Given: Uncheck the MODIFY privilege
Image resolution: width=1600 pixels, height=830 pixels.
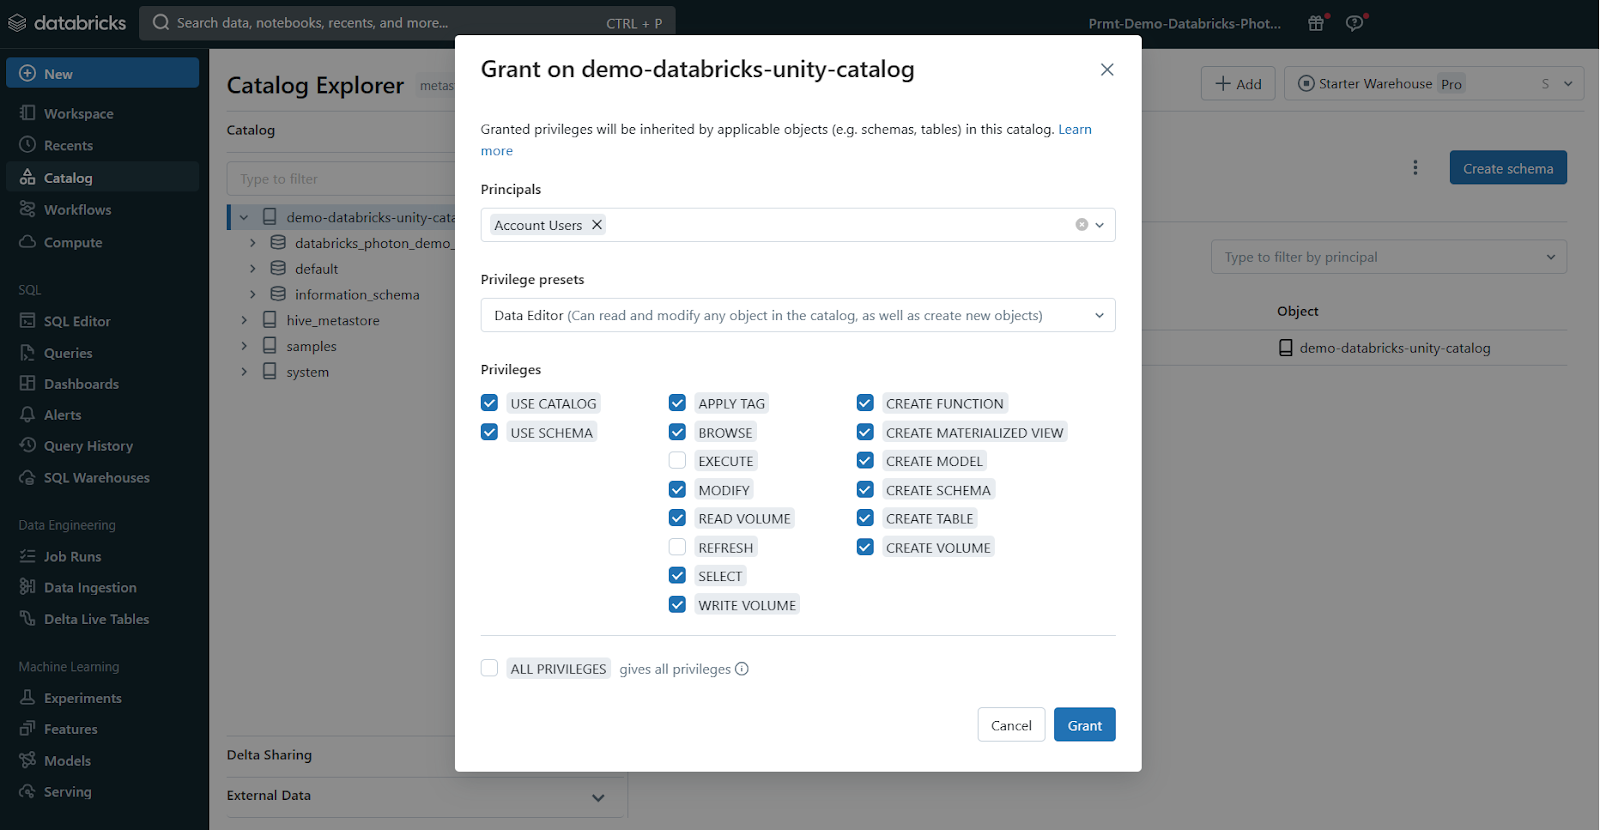Looking at the screenshot, I should pyautogui.click(x=677, y=490).
